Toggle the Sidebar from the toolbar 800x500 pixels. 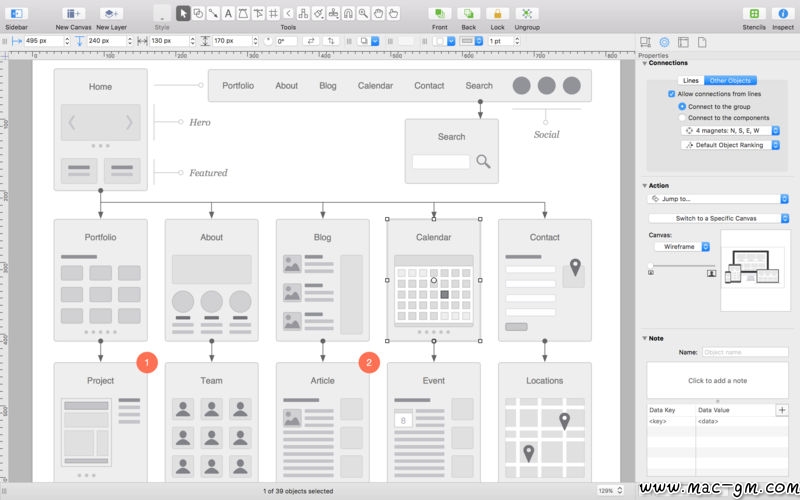16,13
